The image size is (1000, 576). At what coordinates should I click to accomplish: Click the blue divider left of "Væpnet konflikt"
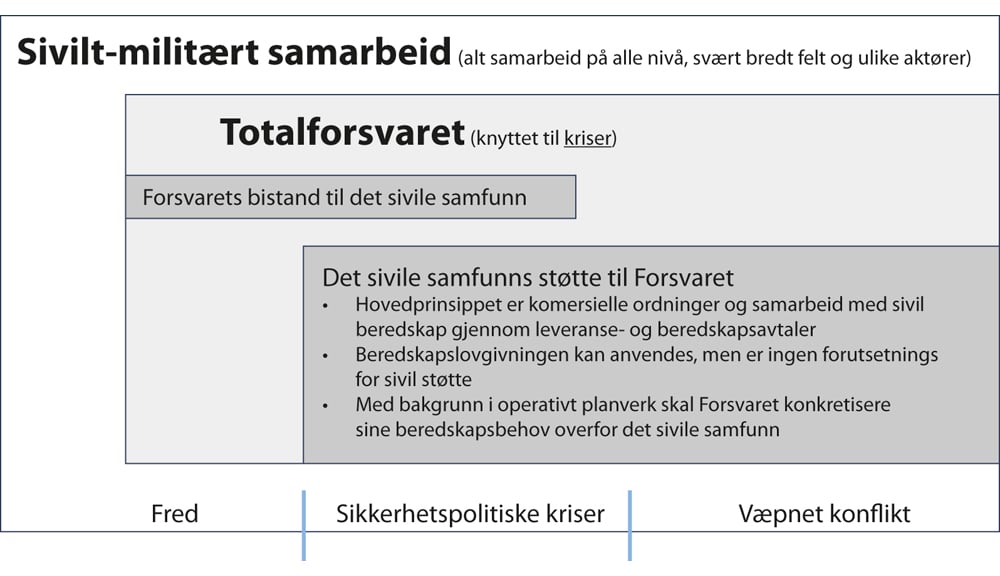tap(630, 524)
